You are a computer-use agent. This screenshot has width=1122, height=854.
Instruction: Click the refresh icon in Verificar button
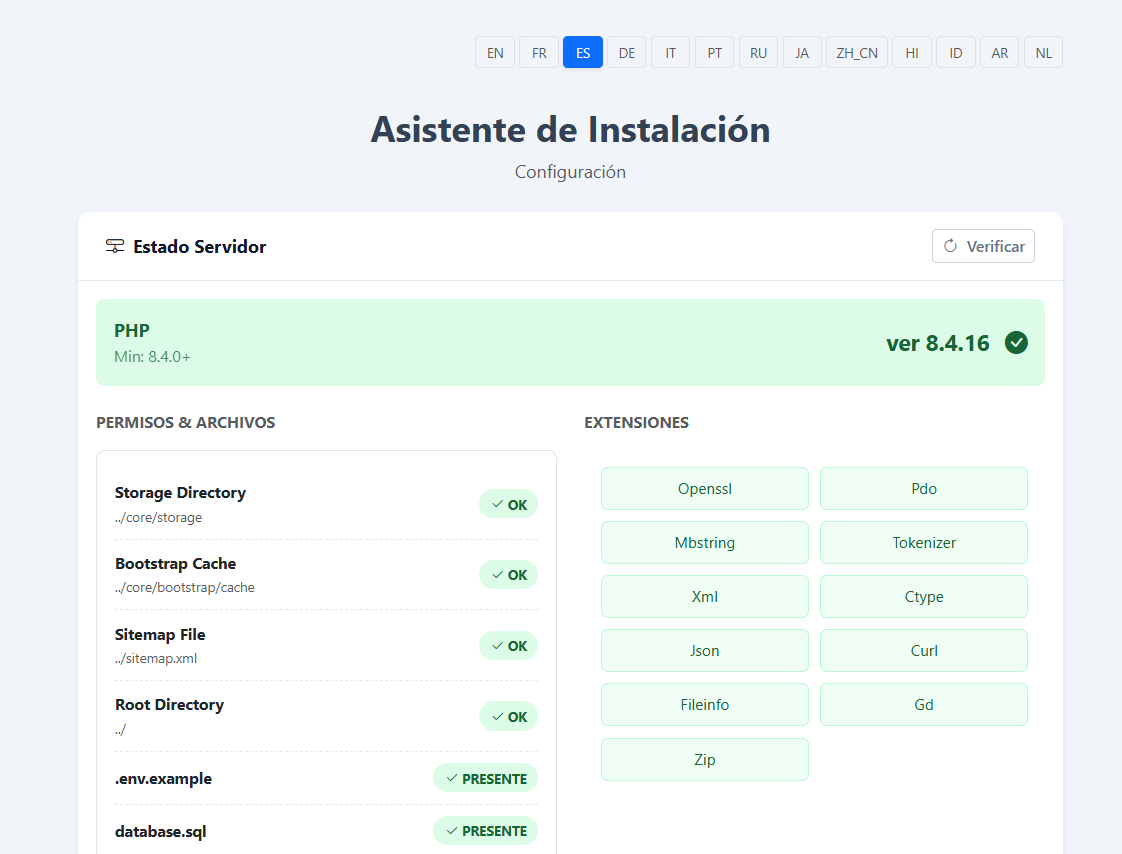pos(951,246)
